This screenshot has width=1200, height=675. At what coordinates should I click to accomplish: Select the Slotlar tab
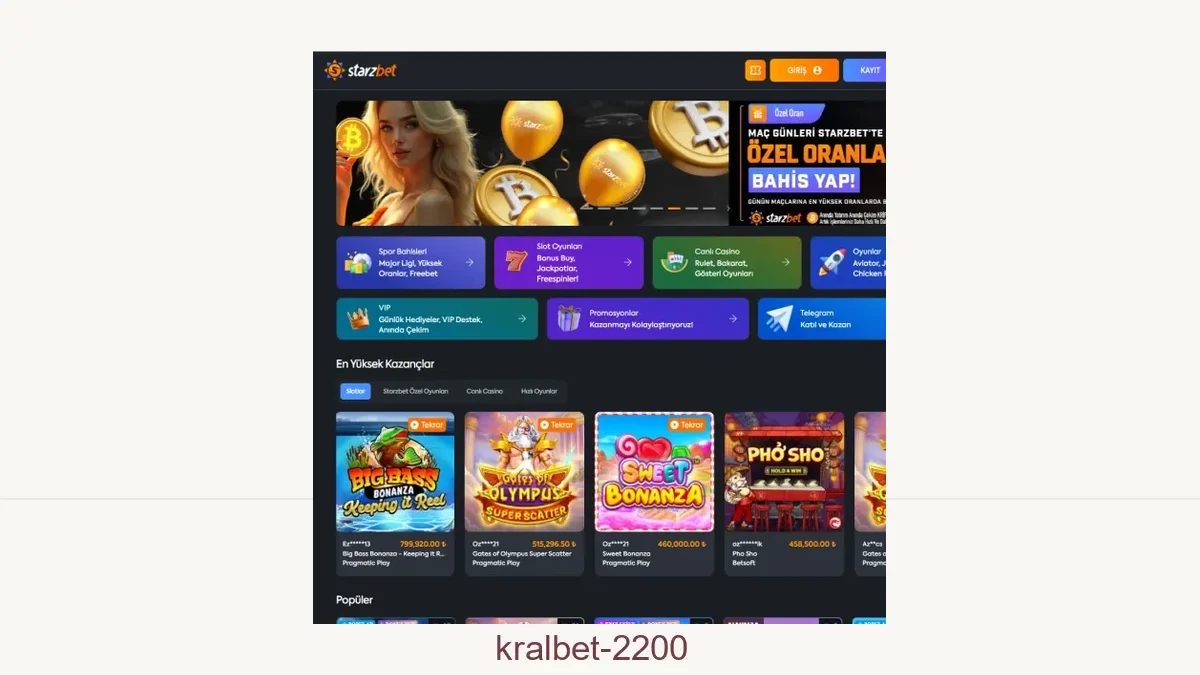(x=355, y=391)
